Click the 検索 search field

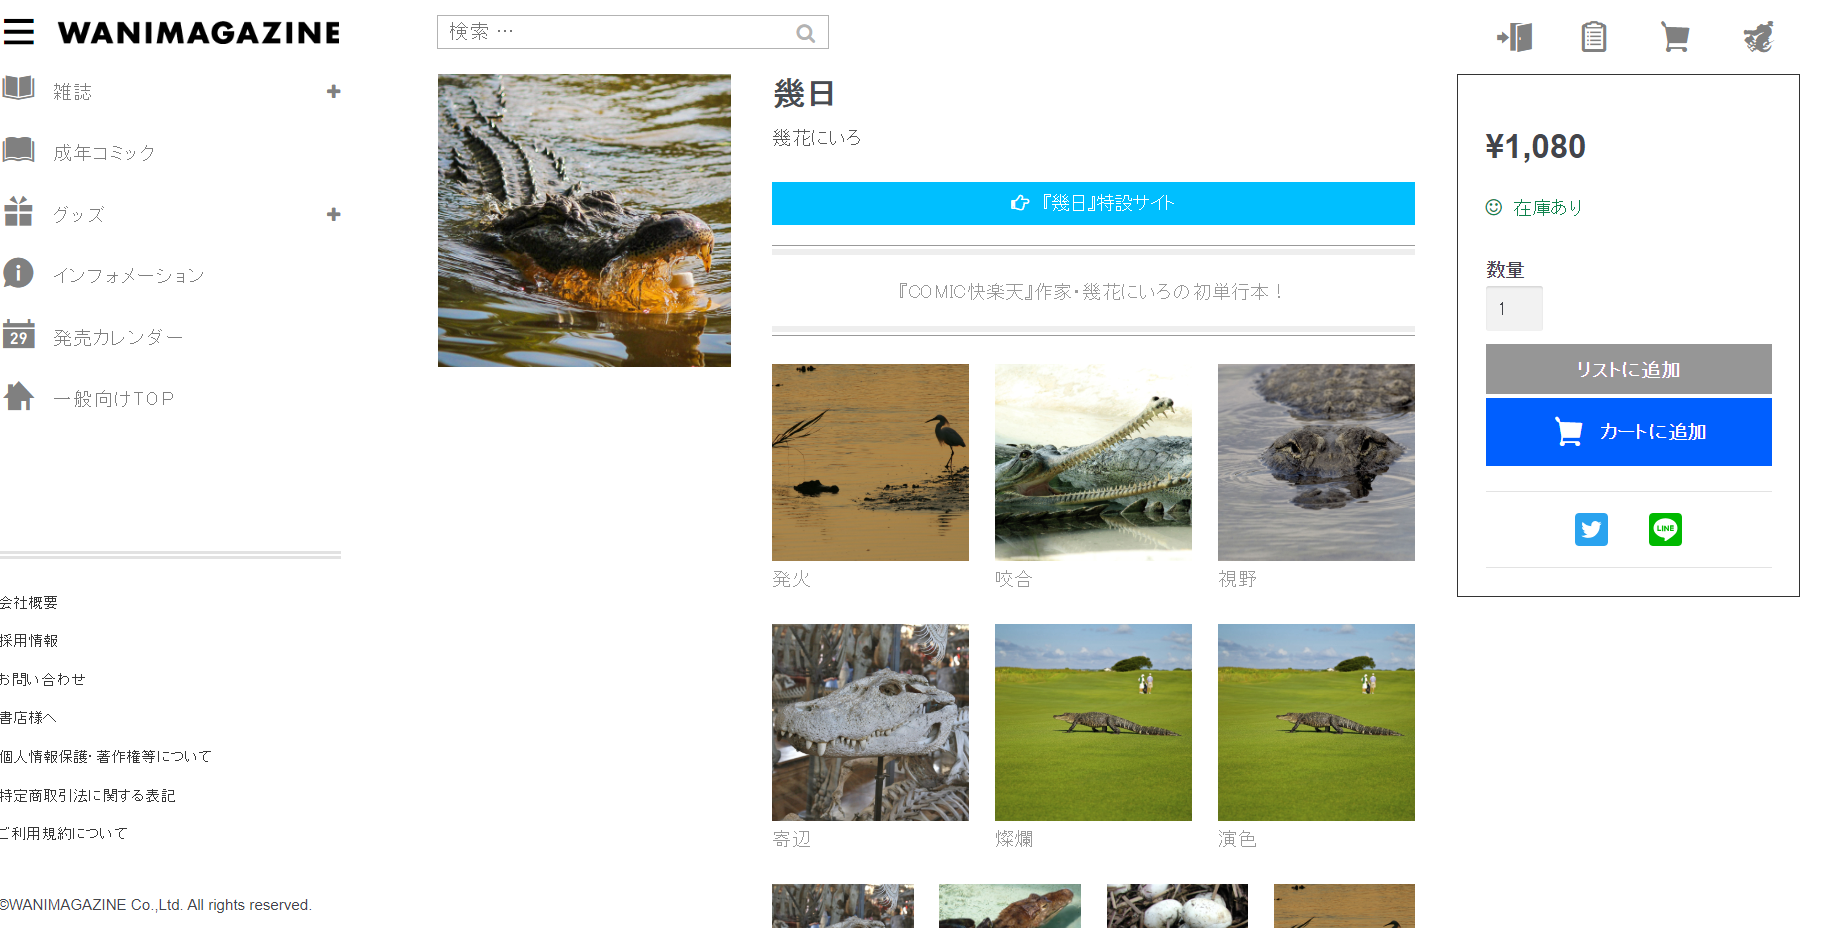[632, 32]
